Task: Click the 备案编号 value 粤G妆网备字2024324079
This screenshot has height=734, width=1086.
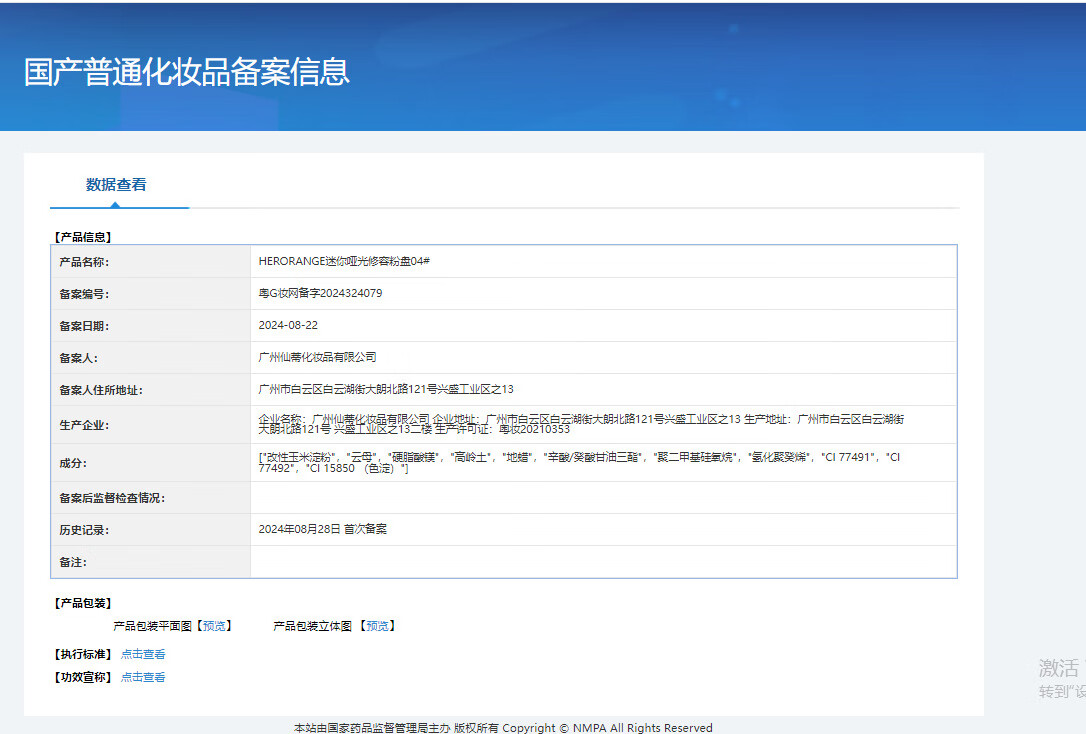Action: point(320,294)
